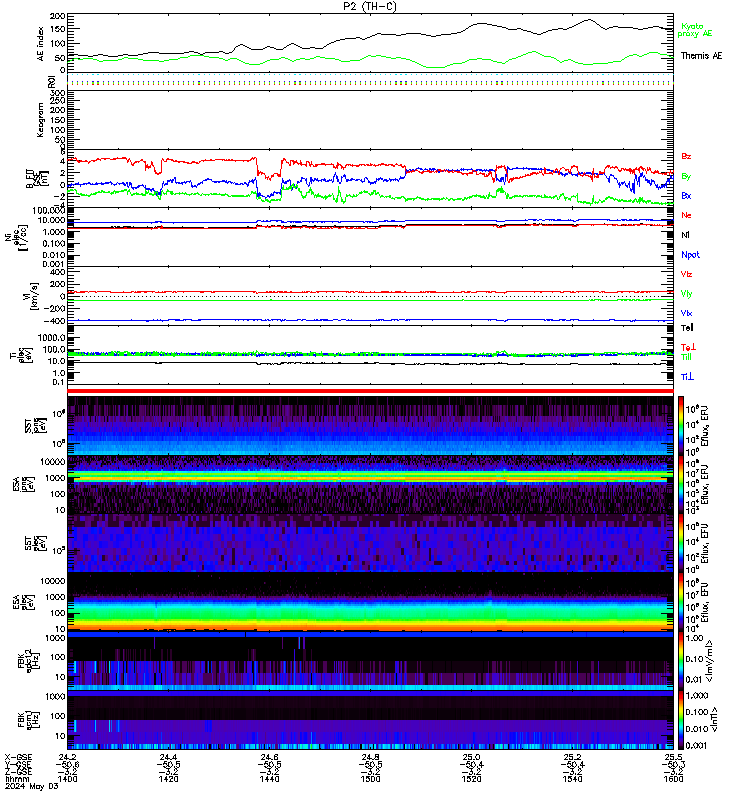750x800 pixels.
Task: Select the "1600" time tick label
Action: click(x=673, y=779)
